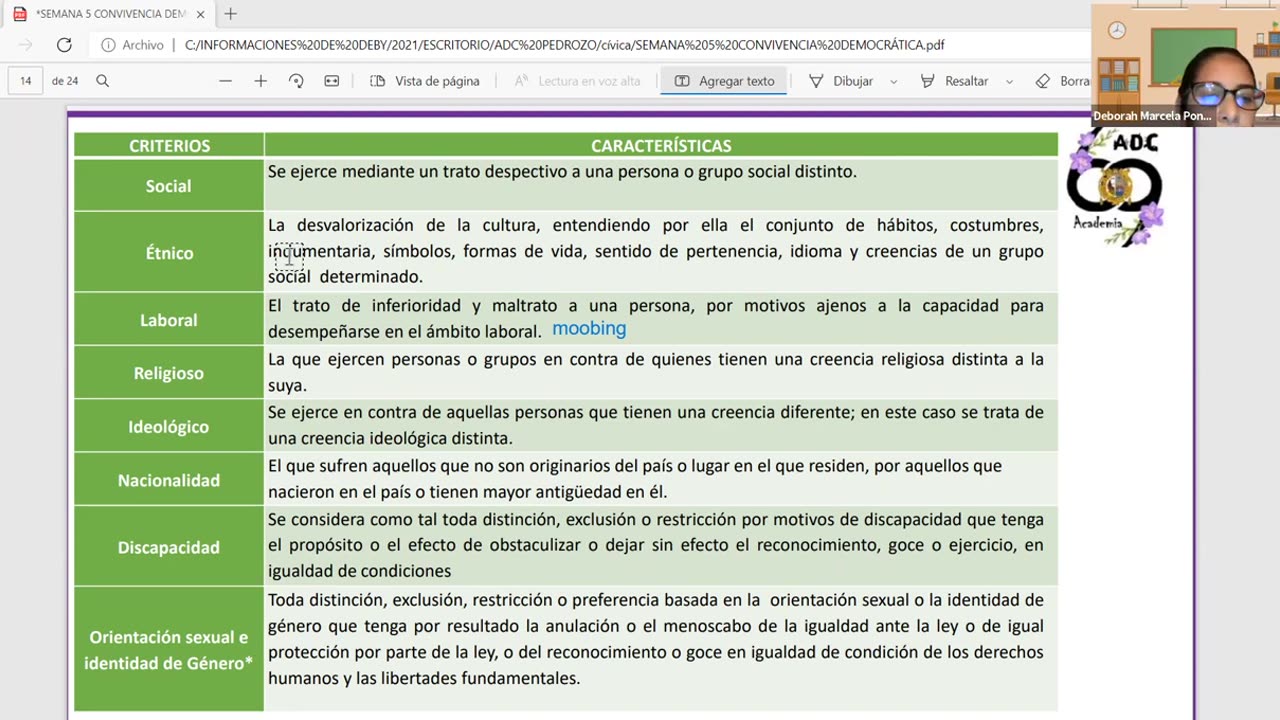The width and height of the screenshot is (1280, 720).
Task: Click text 'La que ejercen personas o grupos'
Action: tap(401, 360)
